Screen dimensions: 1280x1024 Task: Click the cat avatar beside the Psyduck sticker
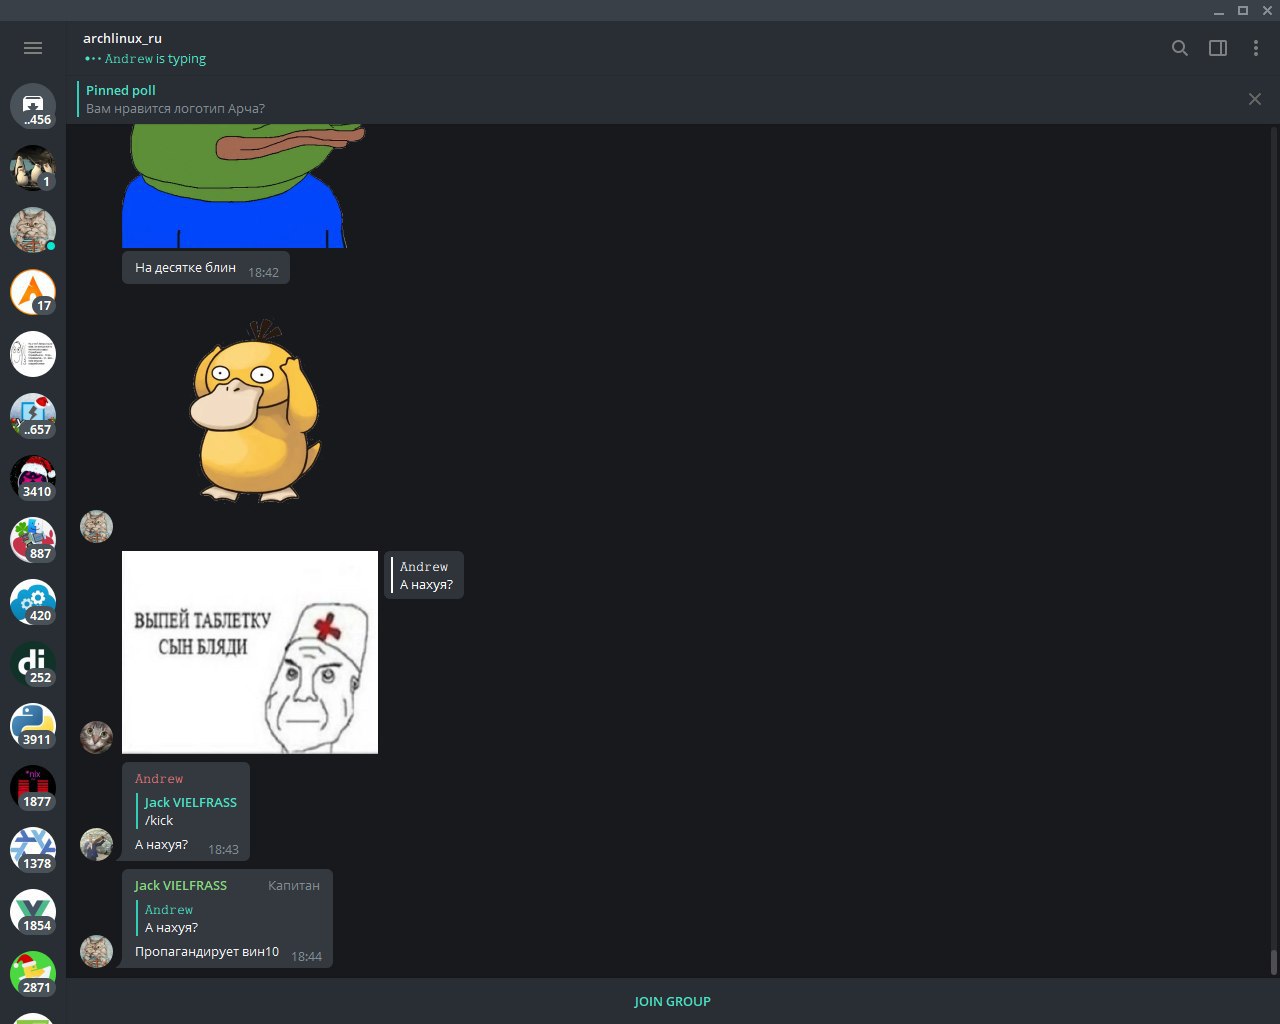tap(96, 526)
